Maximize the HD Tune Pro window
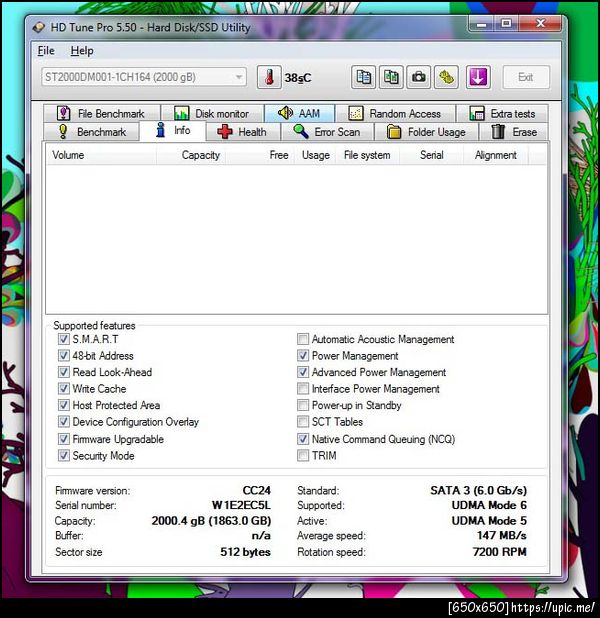 click(506, 24)
